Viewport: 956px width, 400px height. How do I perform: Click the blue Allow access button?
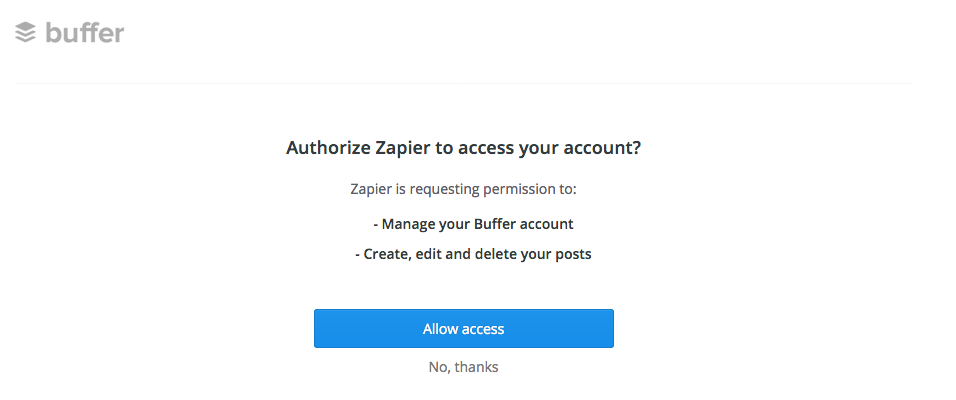point(463,329)
